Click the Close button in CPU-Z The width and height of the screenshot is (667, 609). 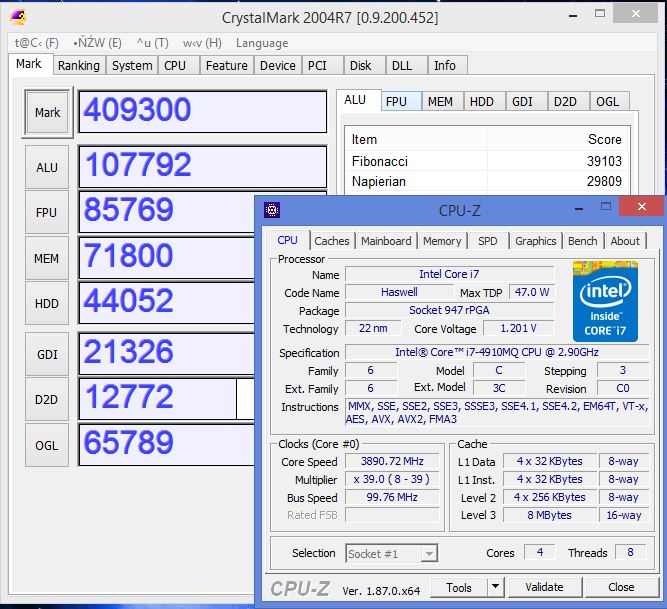coord(621,587)
